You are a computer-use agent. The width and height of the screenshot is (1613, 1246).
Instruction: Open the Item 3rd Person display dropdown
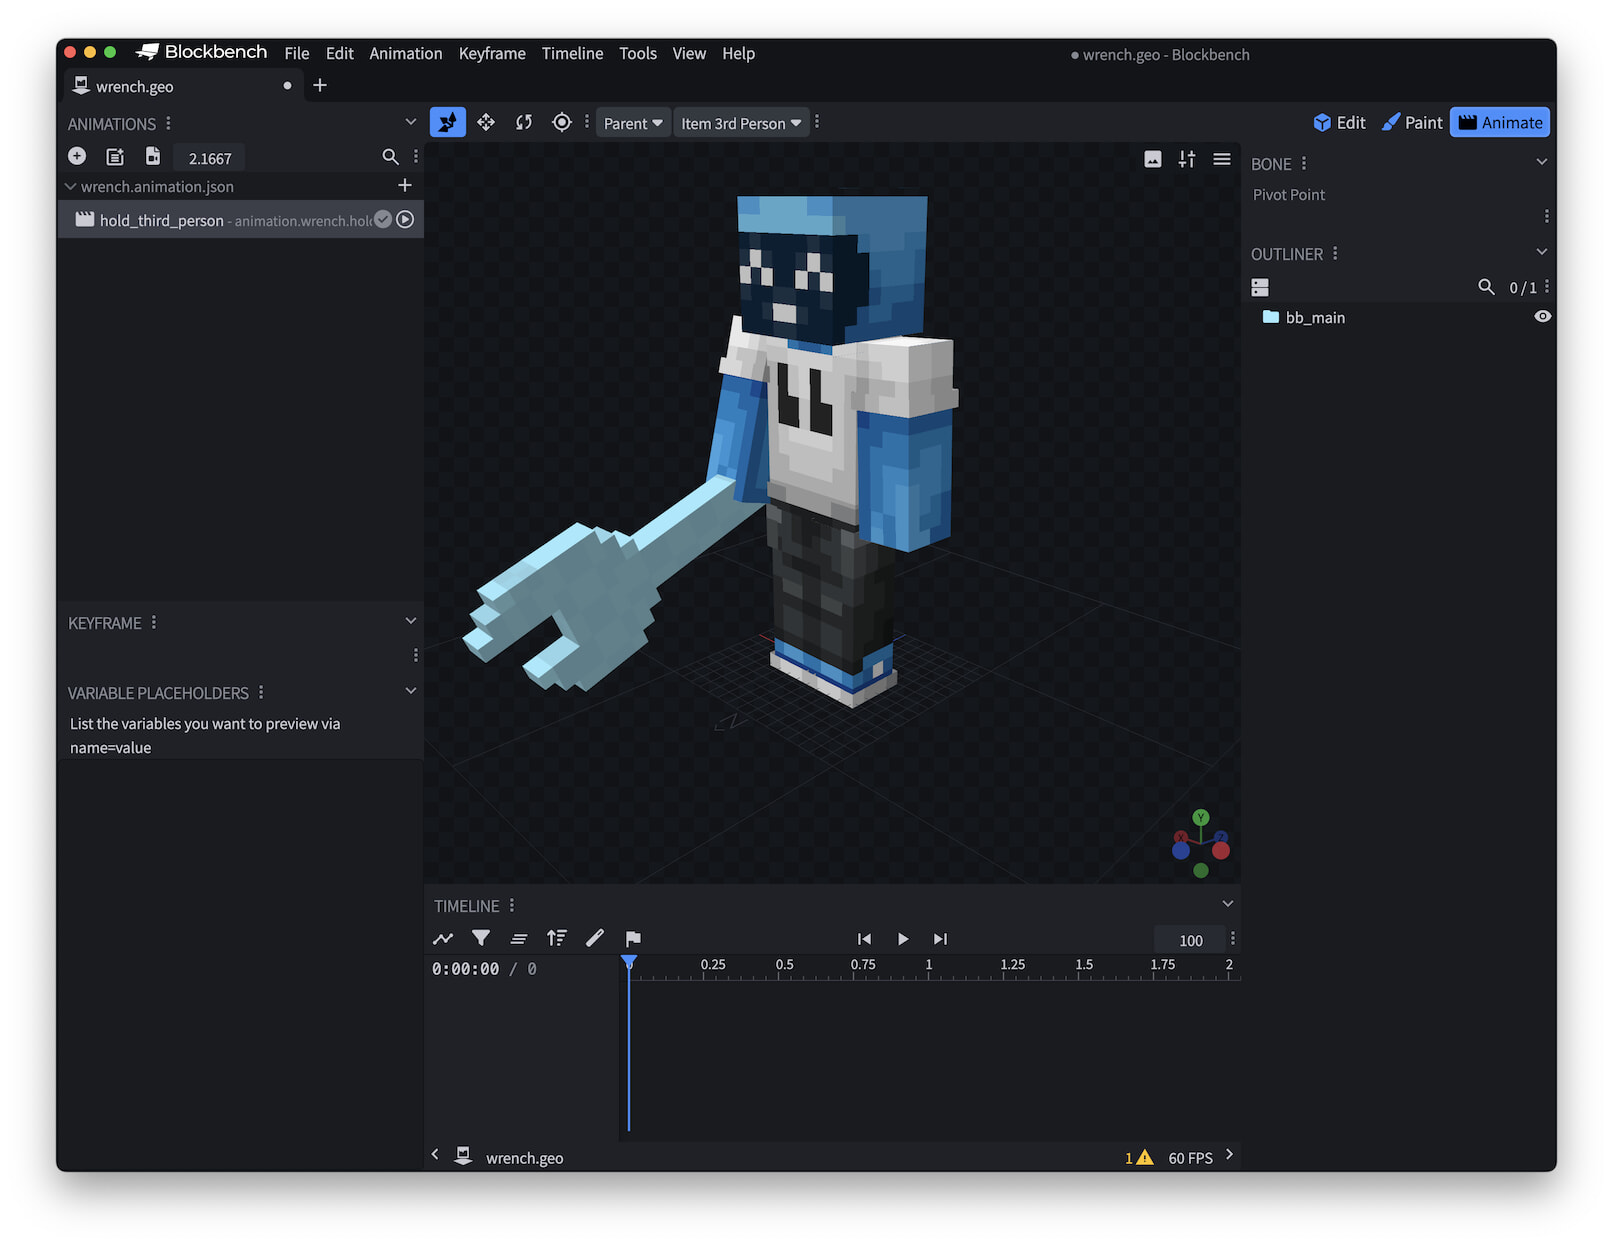click(741, 123)
